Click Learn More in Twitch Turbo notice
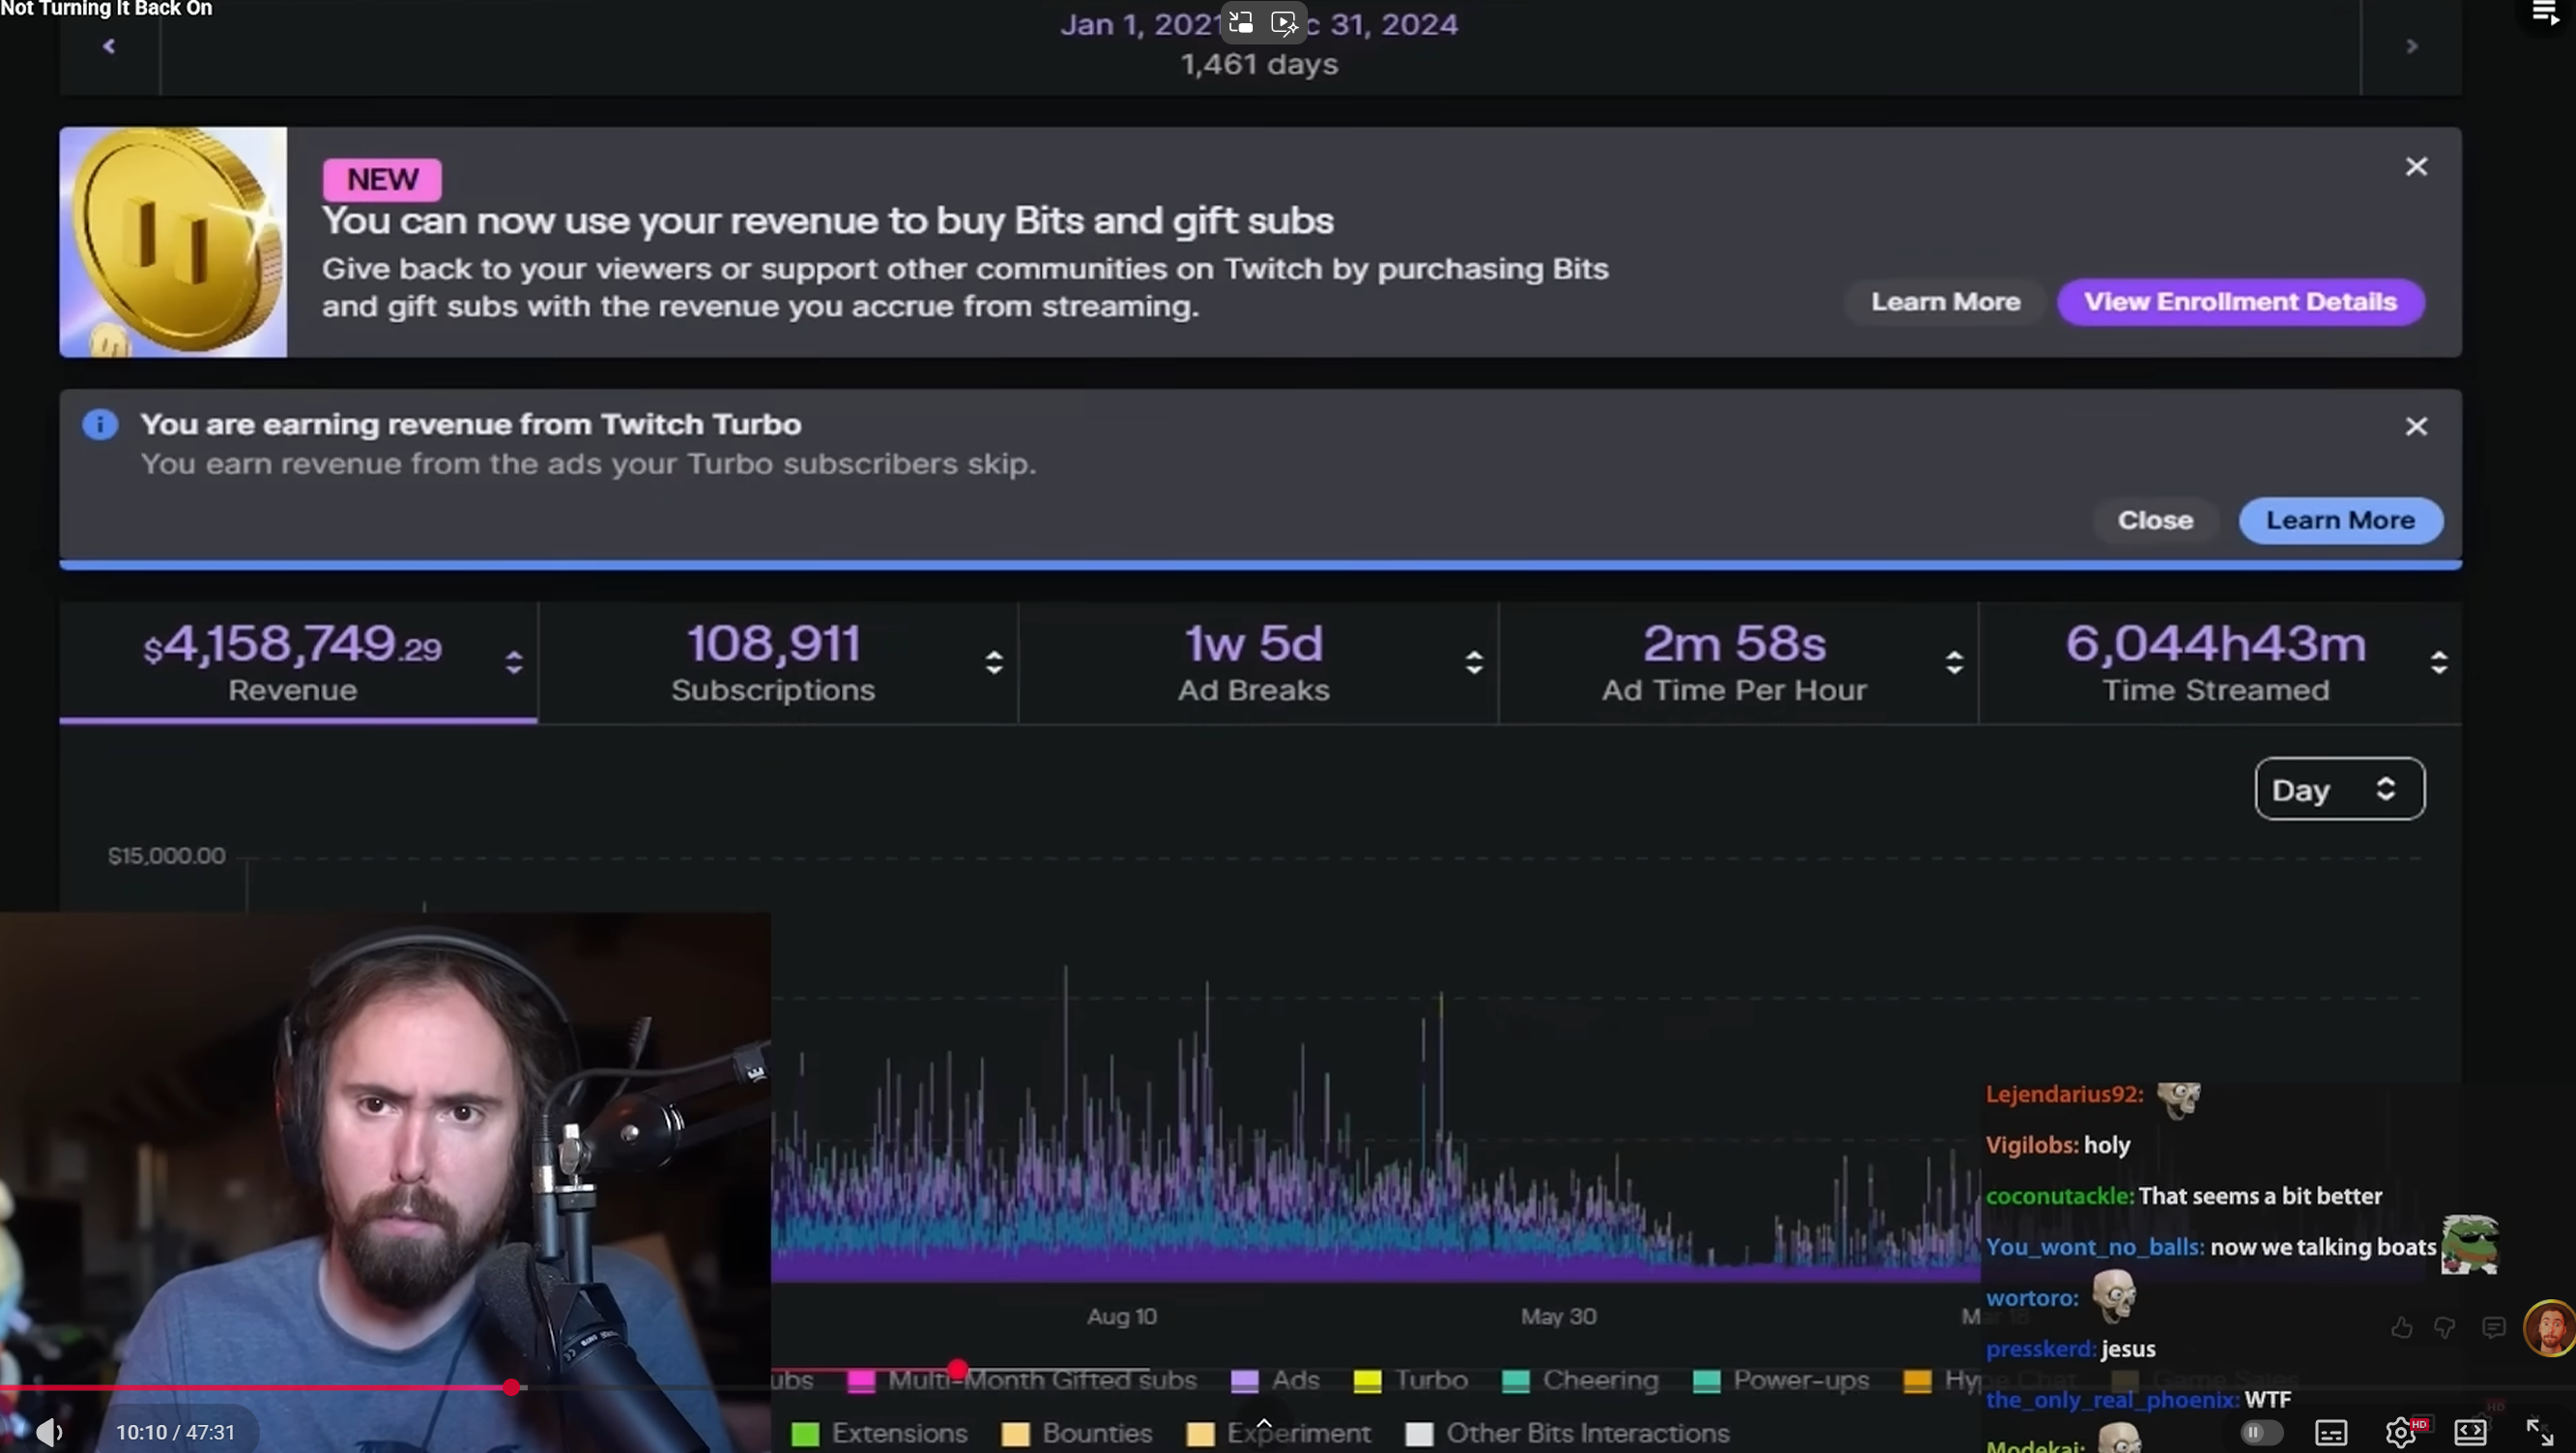This screenshot has height=1453, width=2576. 2340,520
